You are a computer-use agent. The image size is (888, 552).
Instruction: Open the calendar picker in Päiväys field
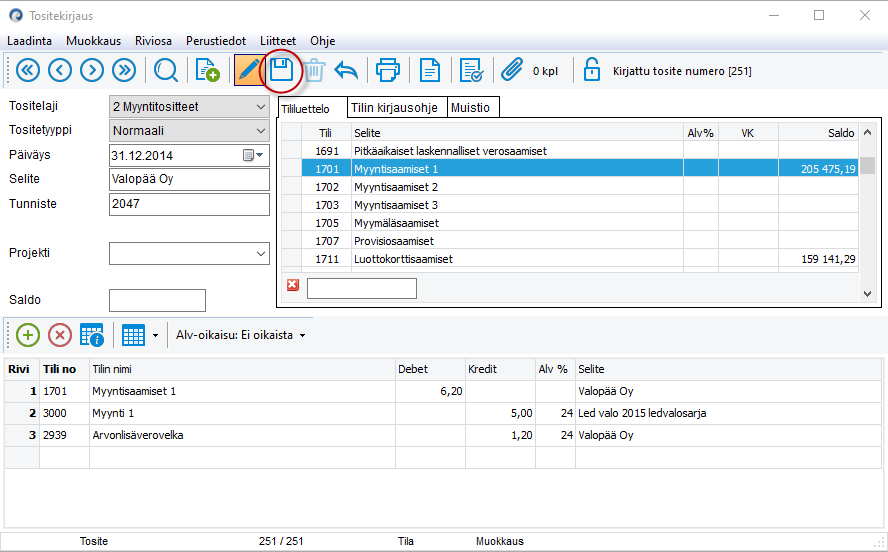coord(253,155)
